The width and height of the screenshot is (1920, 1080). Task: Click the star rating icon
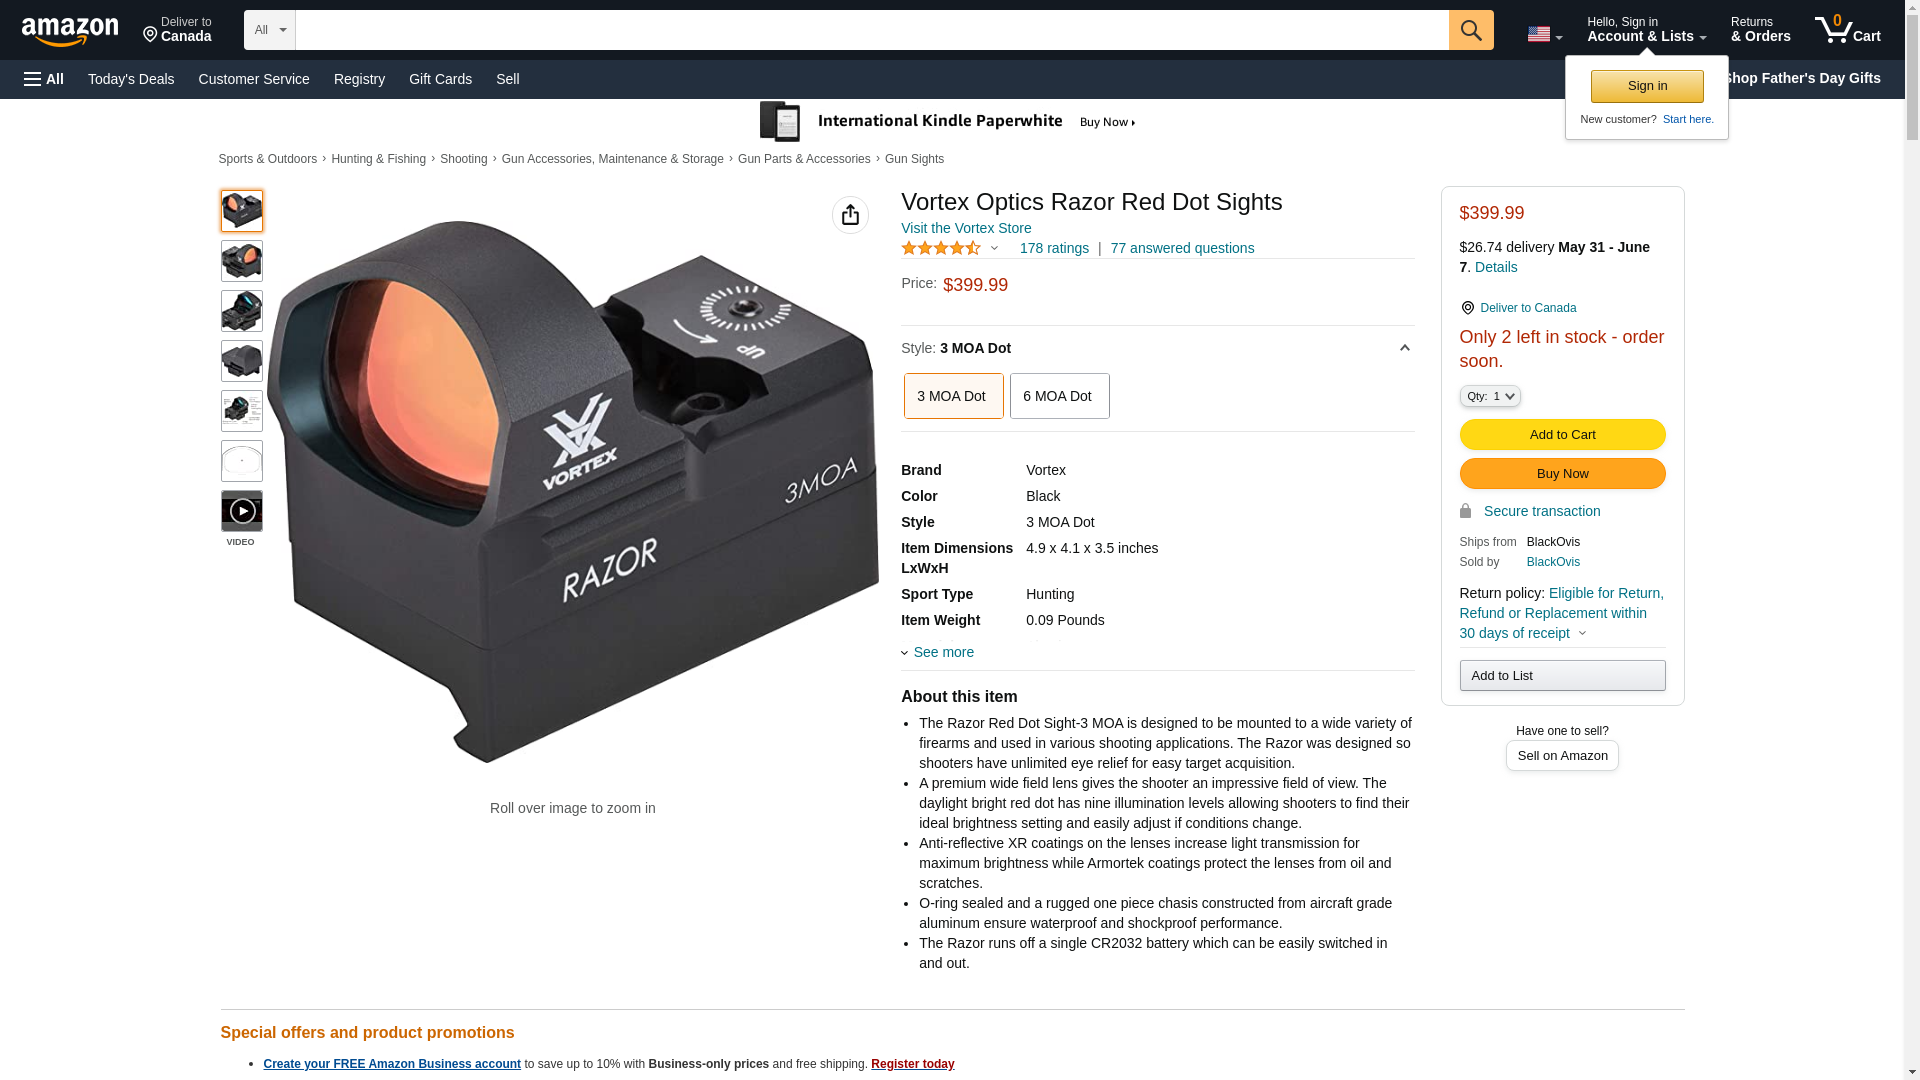point(941,248)
